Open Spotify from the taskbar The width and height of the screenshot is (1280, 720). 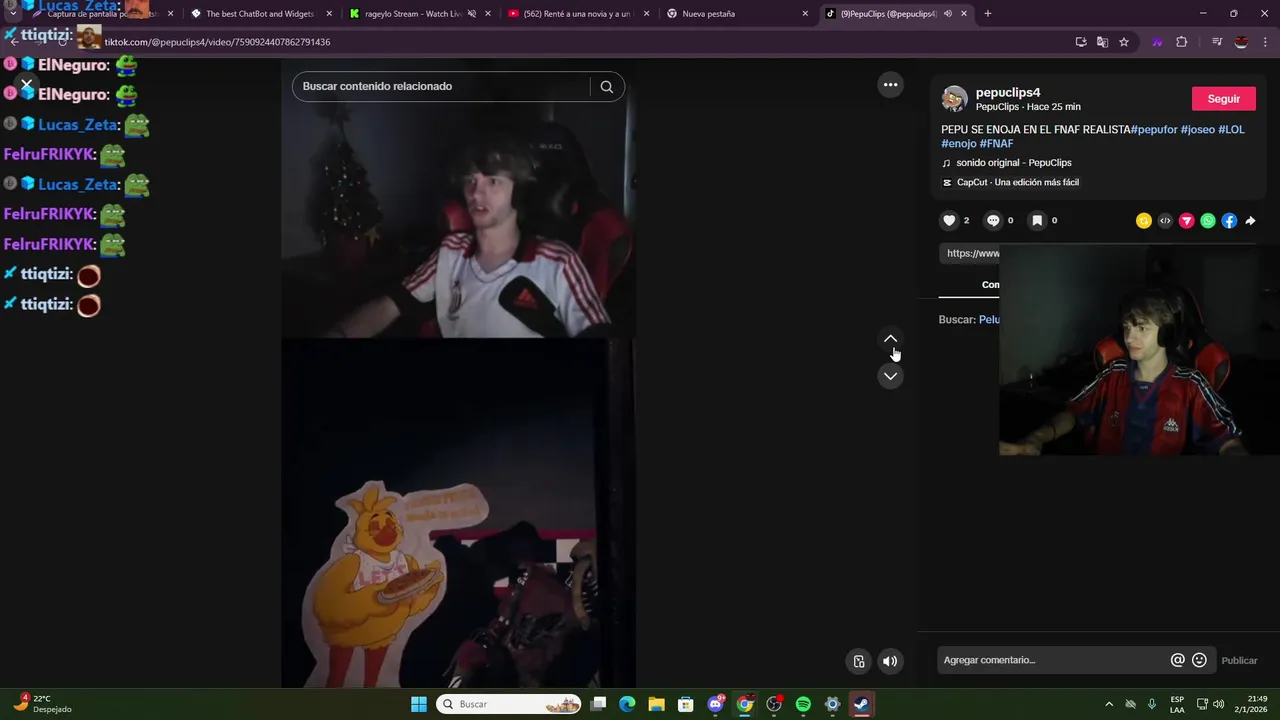[x=803, y=704]
